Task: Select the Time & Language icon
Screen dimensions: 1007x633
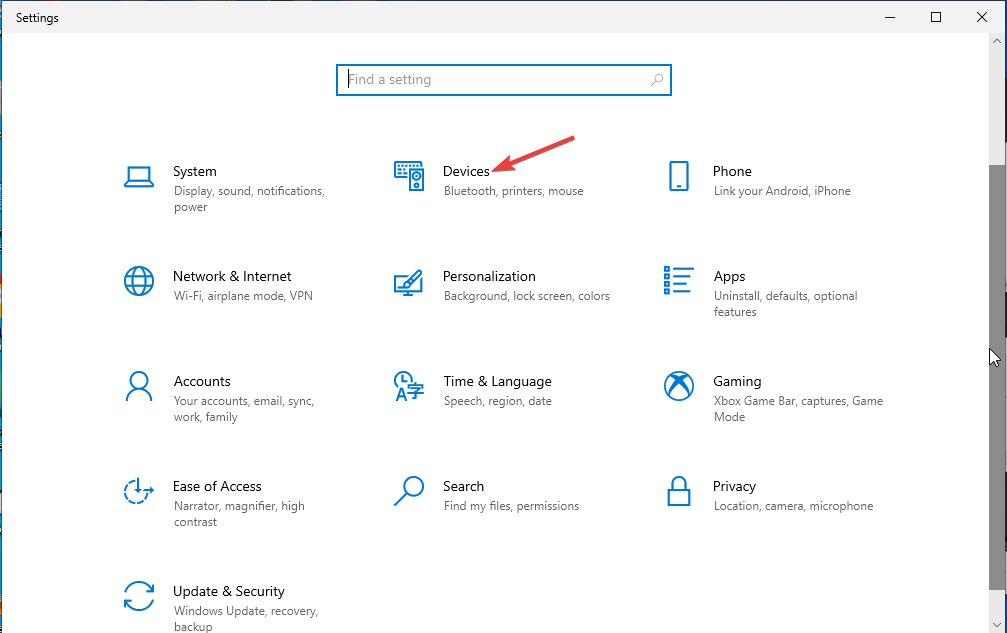Action: pos(409,386)
